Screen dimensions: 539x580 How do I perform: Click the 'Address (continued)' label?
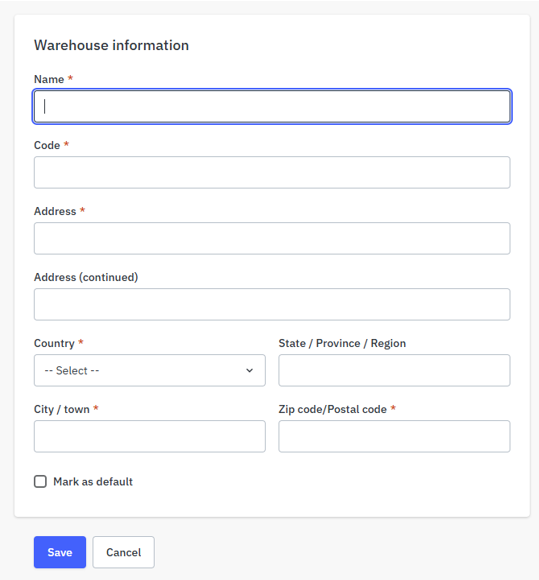point(86,277)
